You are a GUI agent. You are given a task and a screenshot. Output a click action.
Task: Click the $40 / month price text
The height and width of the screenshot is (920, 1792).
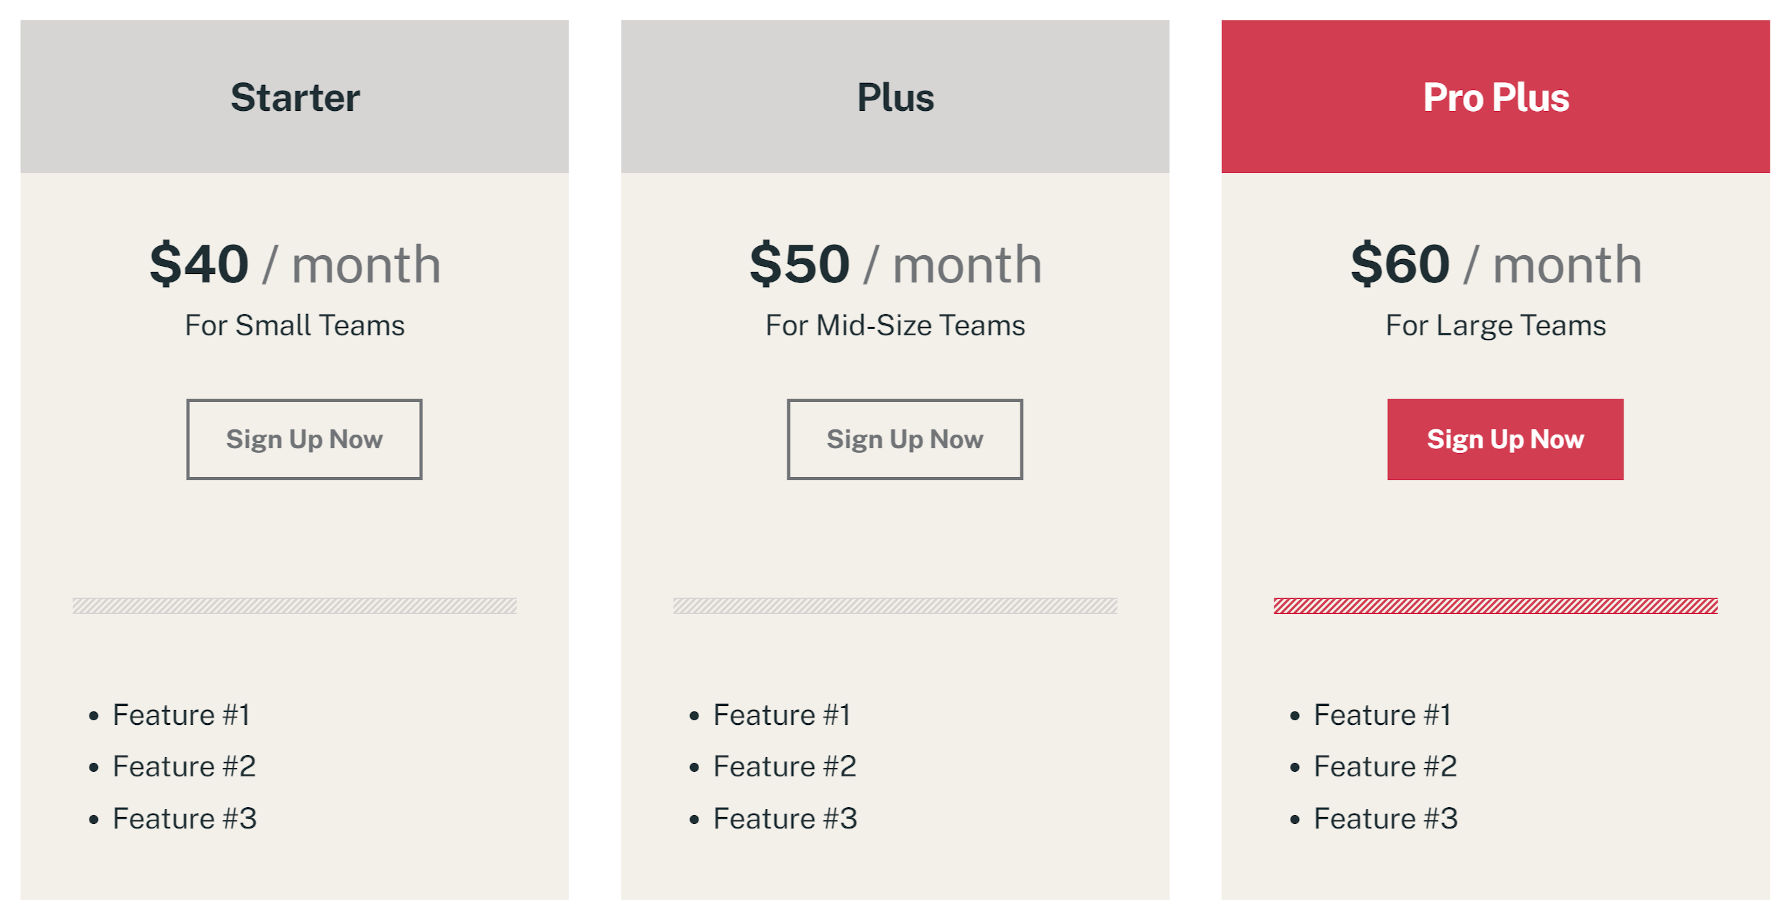[x=295, y=263]
